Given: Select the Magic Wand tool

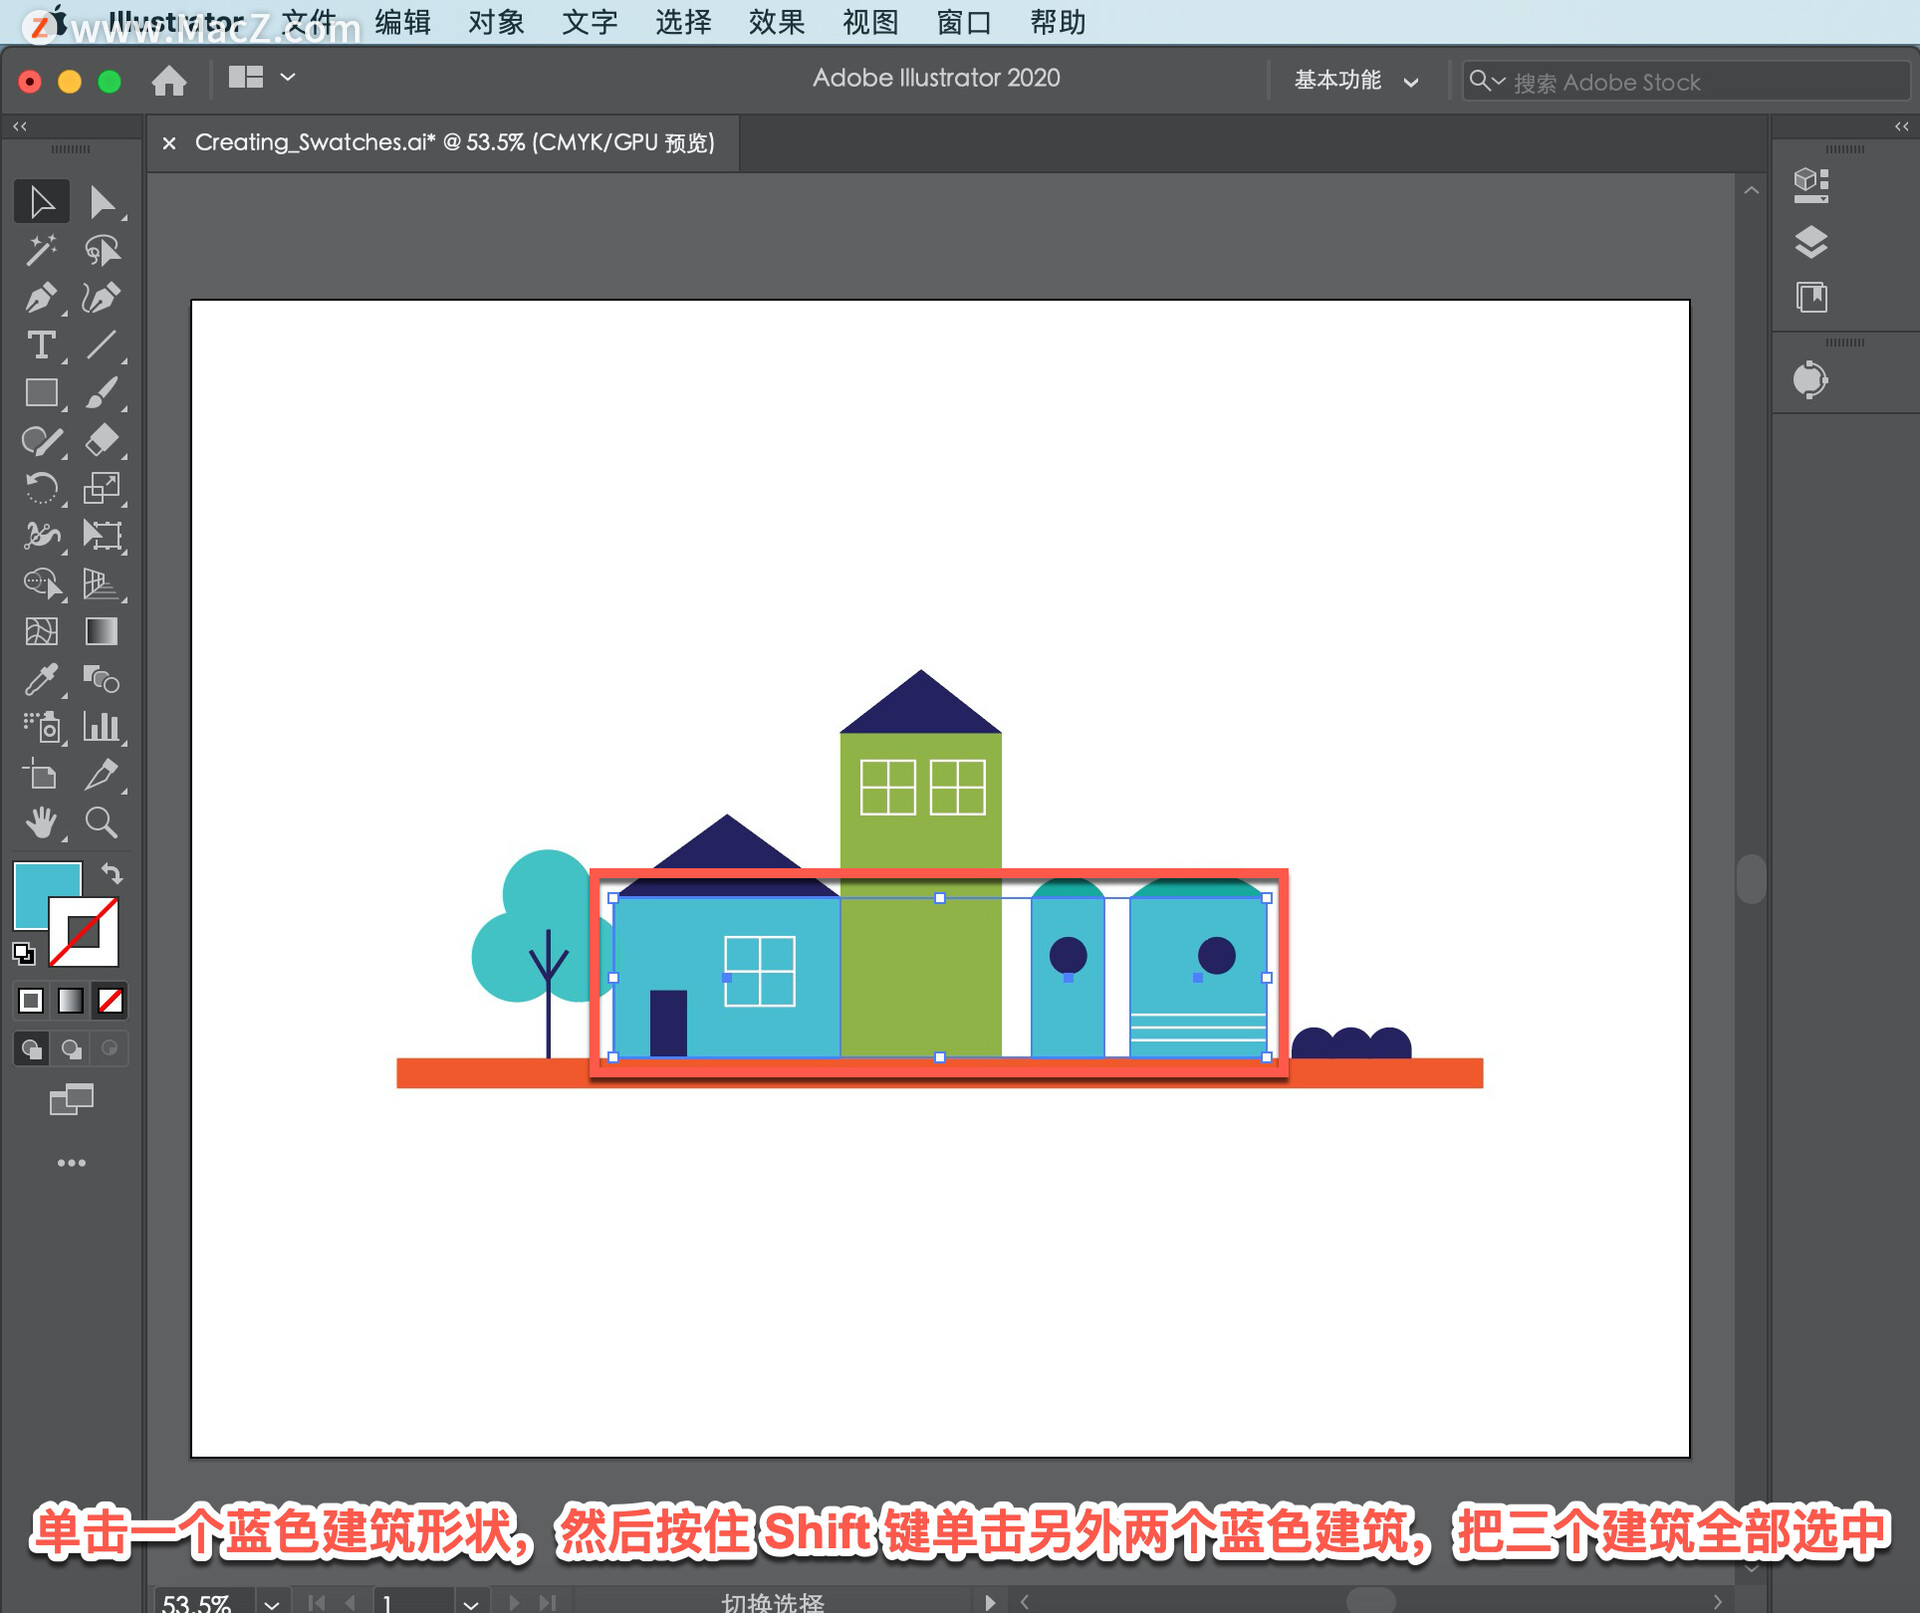Looking at the screenshot, I should click(x=40, y=250).
